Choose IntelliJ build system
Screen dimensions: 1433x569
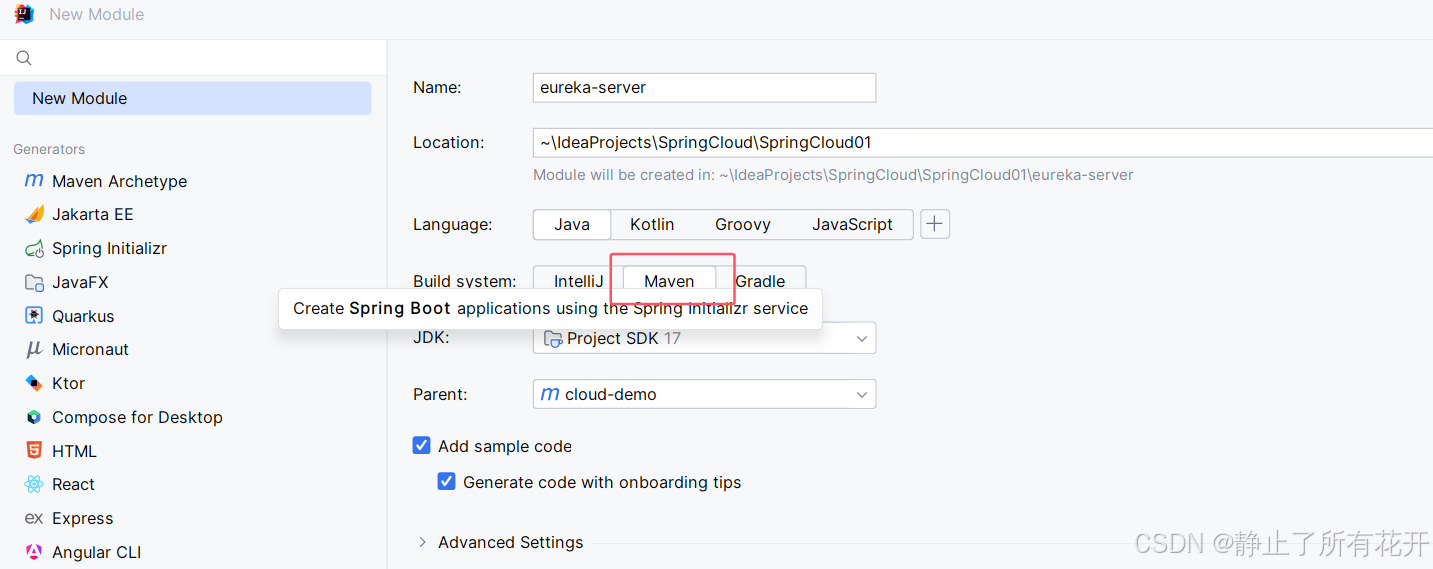579,281
